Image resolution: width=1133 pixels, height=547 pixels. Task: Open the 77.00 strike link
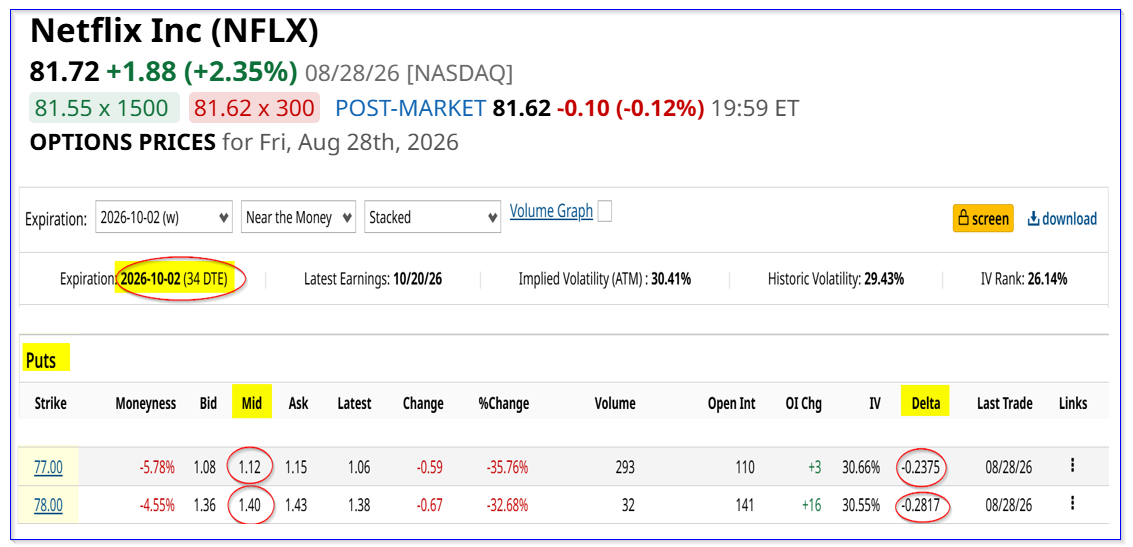[x=48, y=468]
